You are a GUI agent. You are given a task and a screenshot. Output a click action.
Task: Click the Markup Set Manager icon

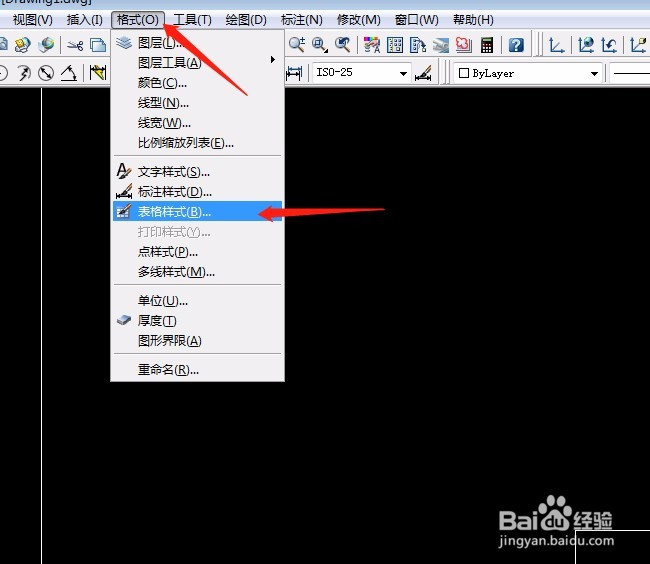pos(463,45)
